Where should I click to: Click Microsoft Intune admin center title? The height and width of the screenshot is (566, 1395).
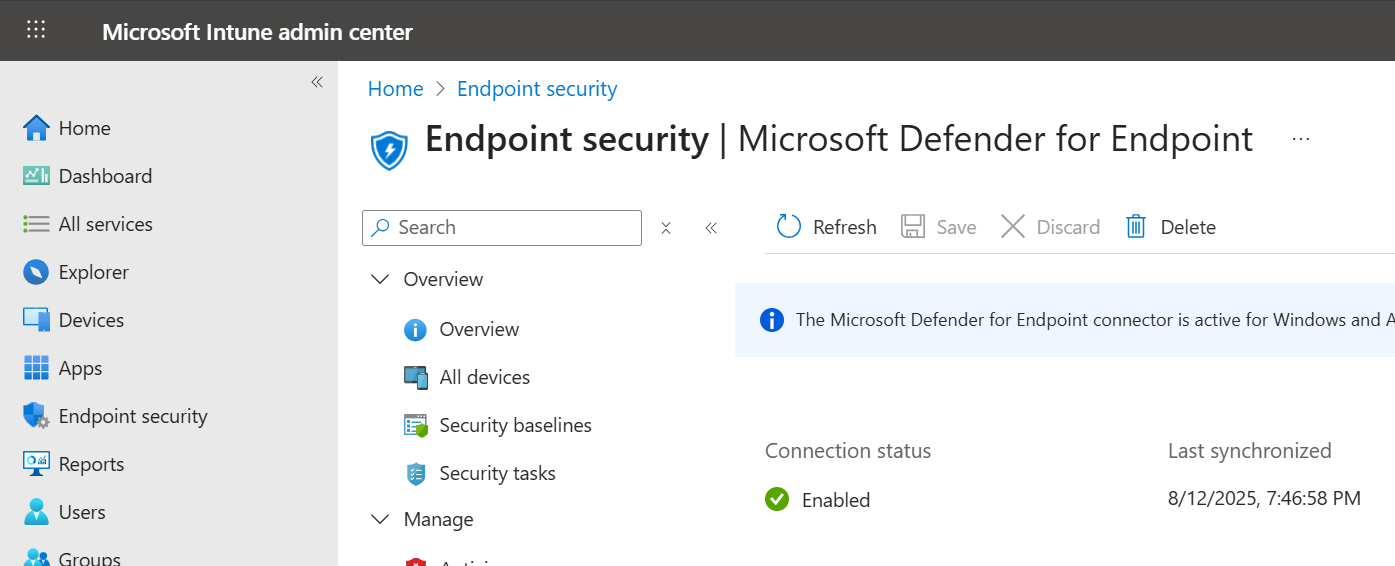pos(257,31)
